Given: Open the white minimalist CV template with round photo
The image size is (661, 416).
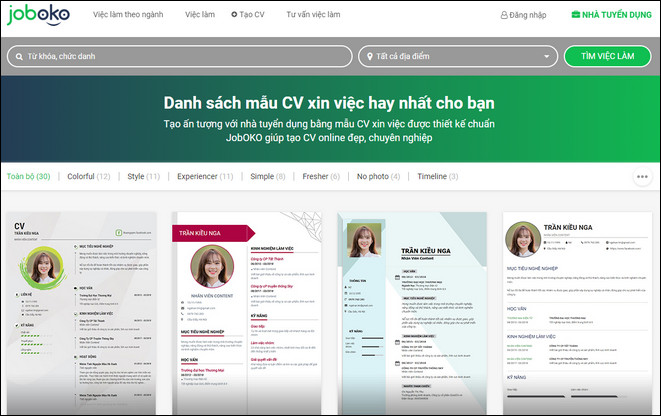Looking at the screenshot, I should 578,313.
